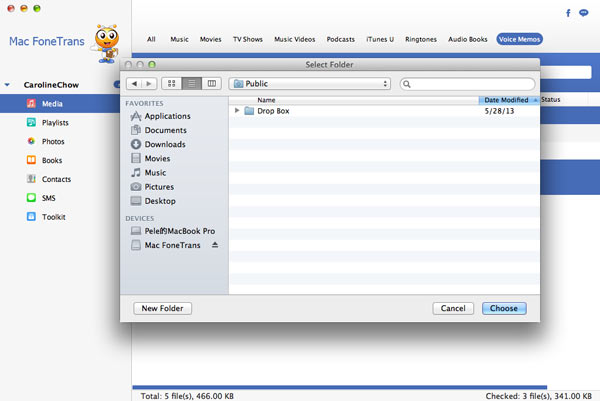The width and height of the screenshot is (600, 401).
Task: Click Cancel in Select Folder dialog
Action: [x=453, y=308]
